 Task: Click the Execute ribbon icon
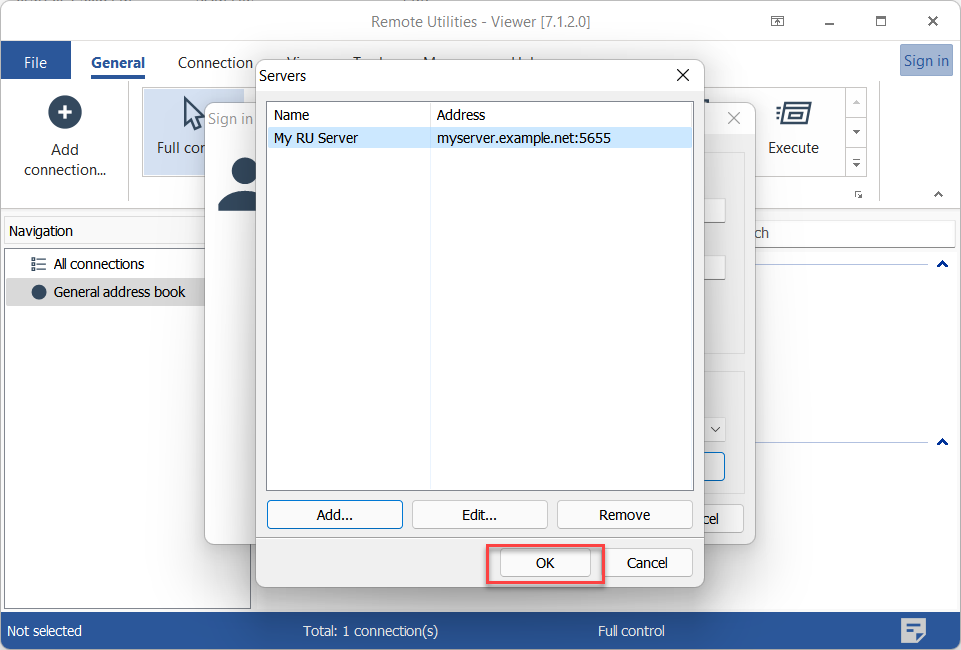coord(793,114)
